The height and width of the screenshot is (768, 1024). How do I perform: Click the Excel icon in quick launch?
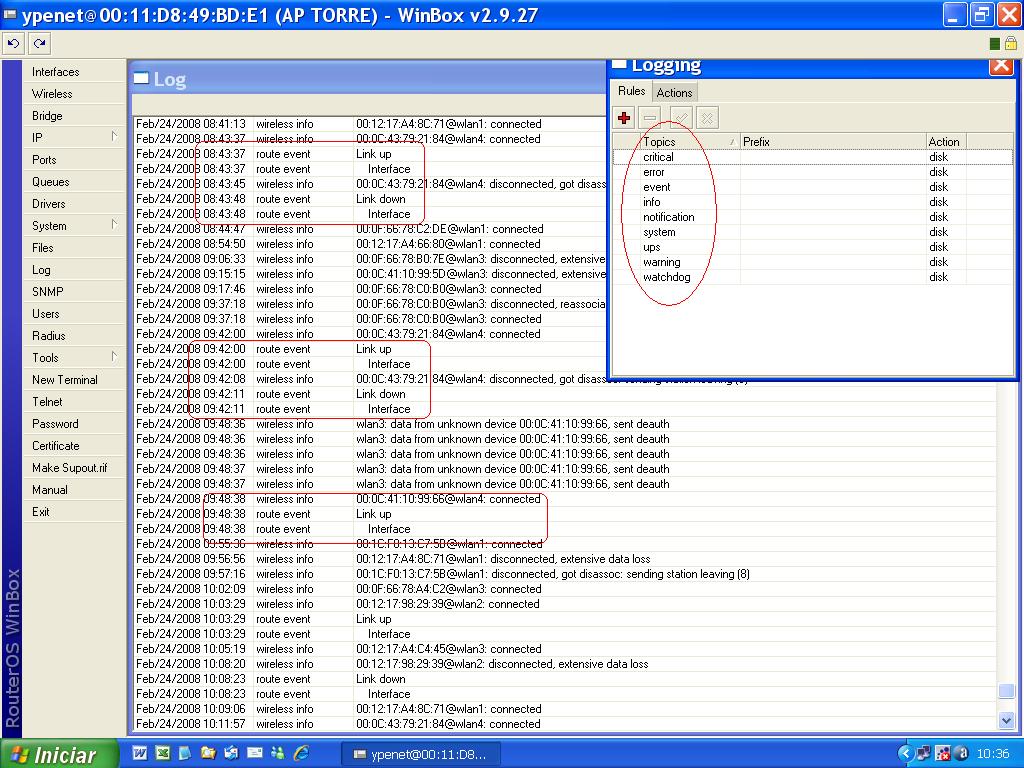[163, 753]
